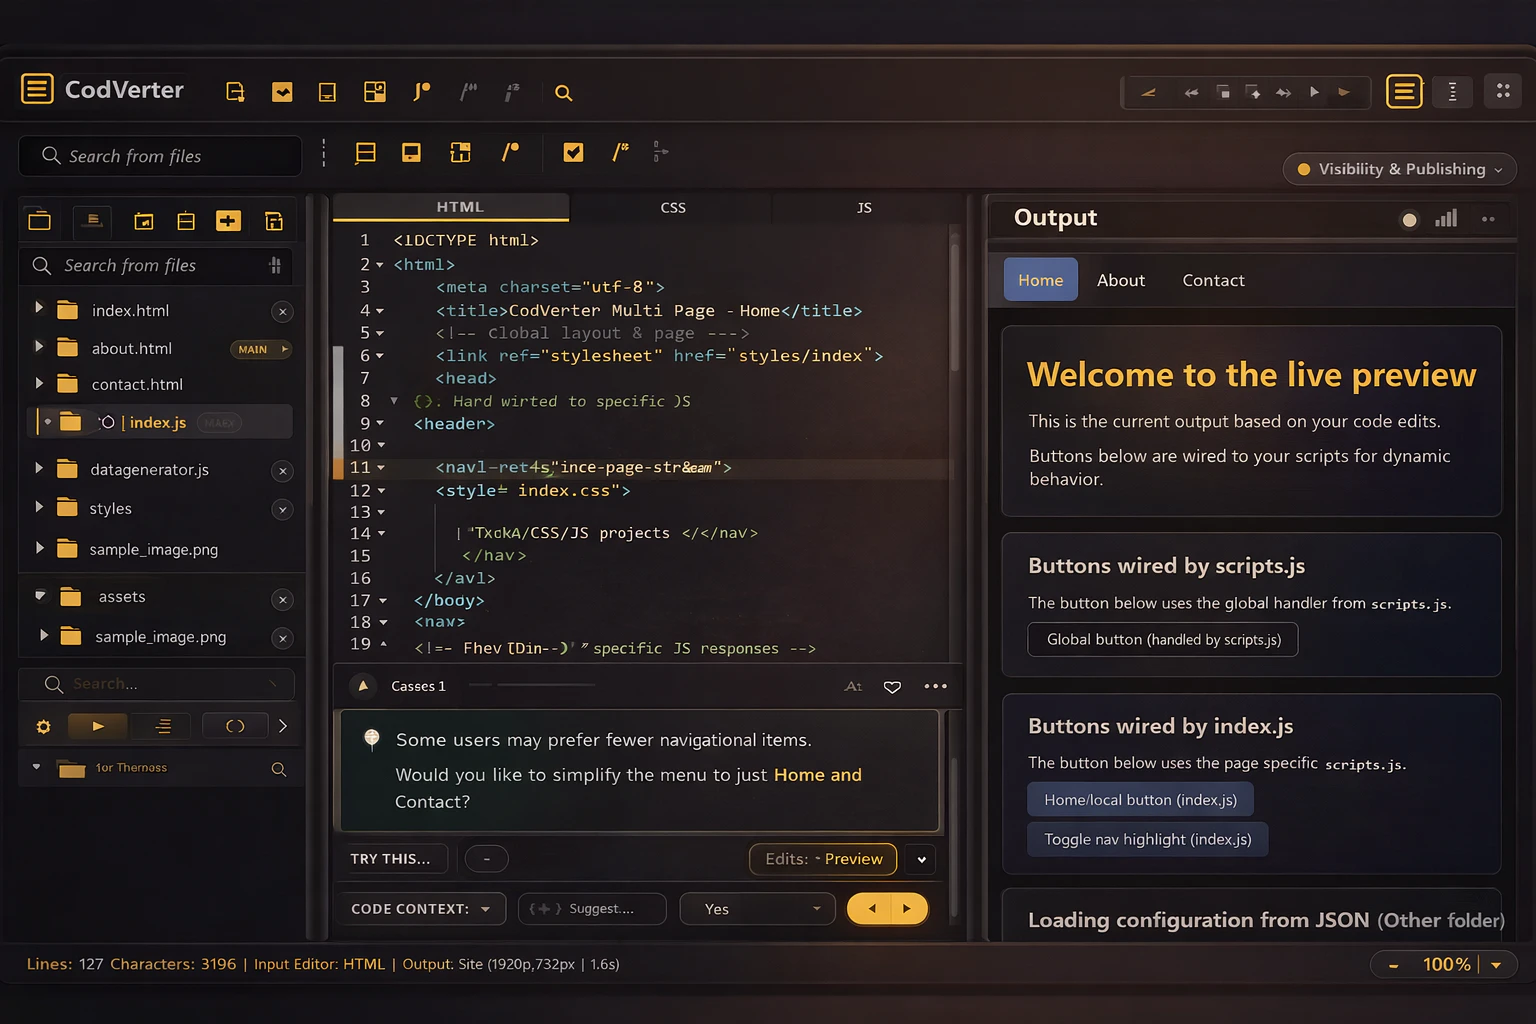Open the Visibility & Publishing dropdown

(1400, 169)
